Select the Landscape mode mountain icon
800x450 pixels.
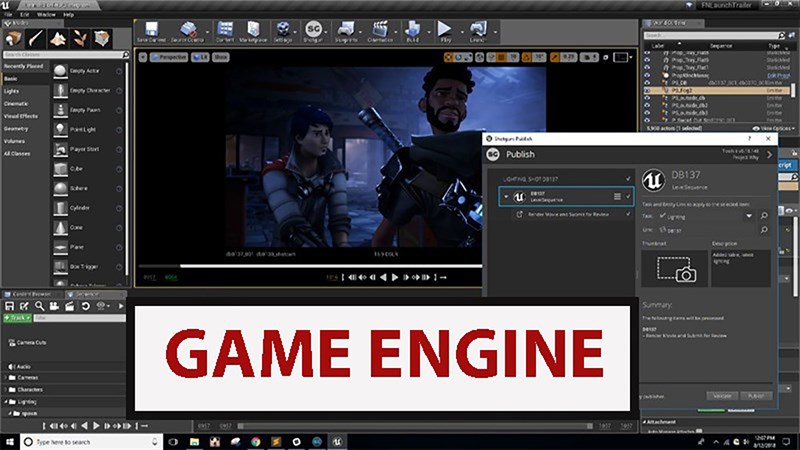tap(57, 38)
